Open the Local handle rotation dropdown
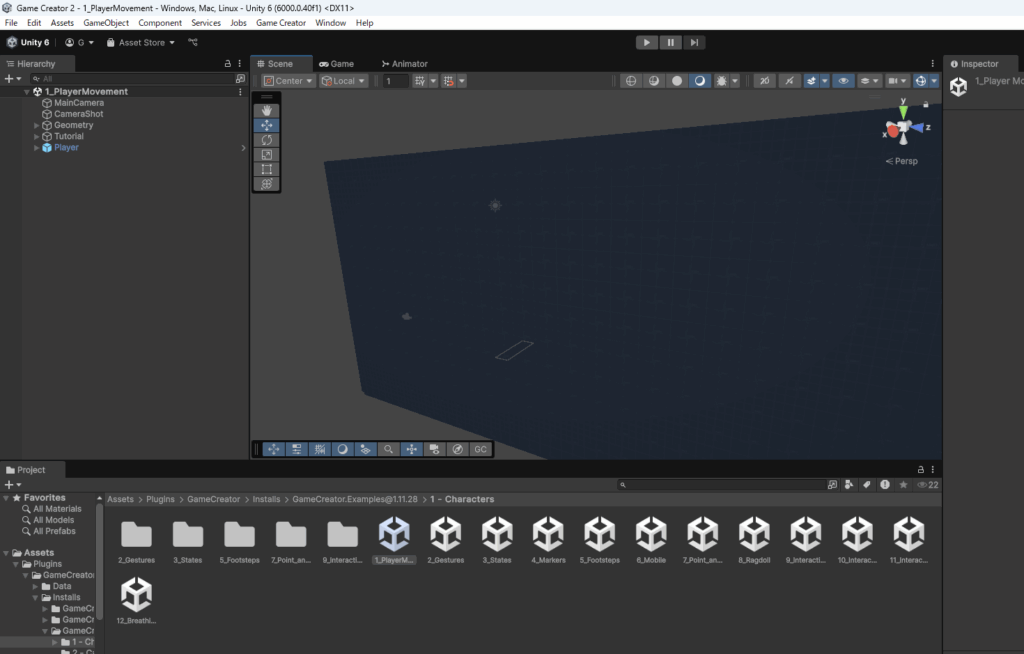Image resolution: width=1024 pixels, height=654 pixels. pyautogui.click(x=343, y=81)
